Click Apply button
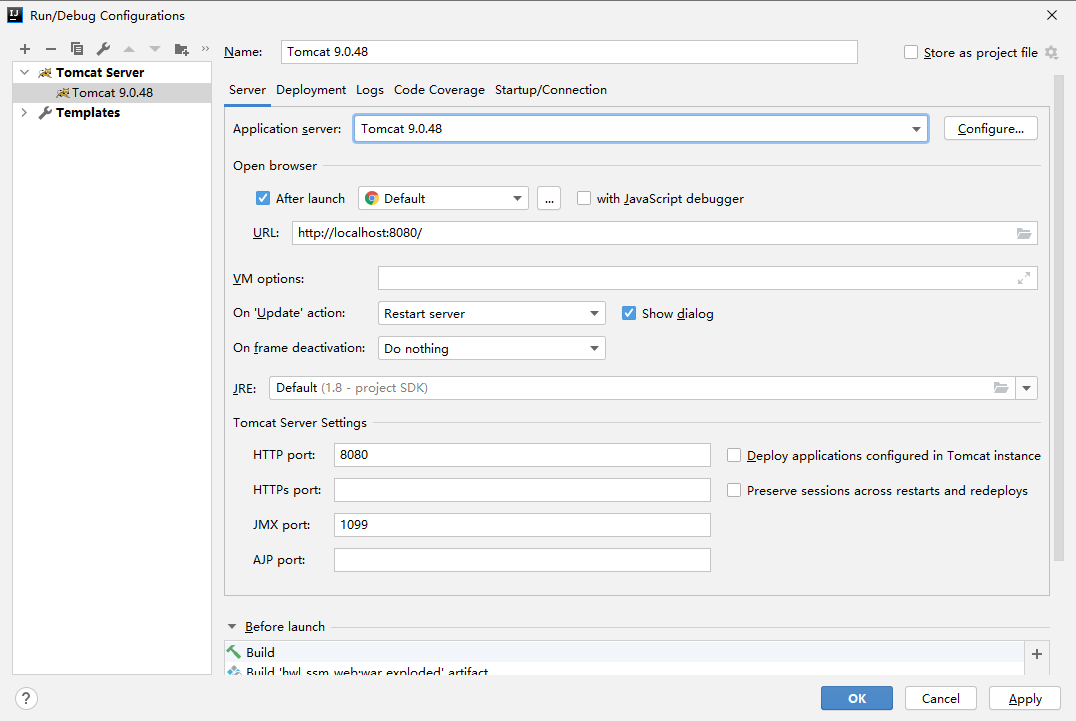 point(1025,698)
